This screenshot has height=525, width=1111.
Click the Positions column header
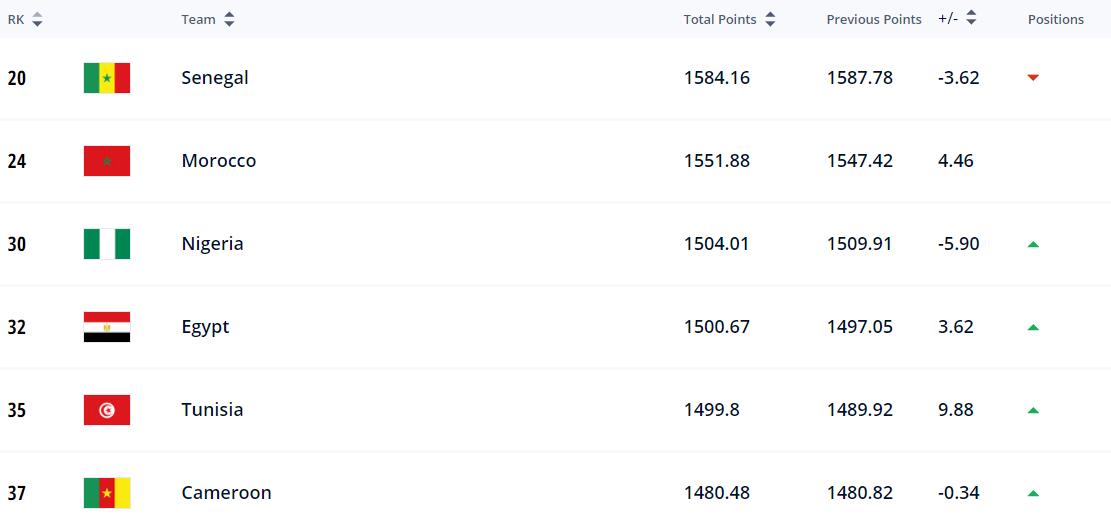coord(1055,19)
